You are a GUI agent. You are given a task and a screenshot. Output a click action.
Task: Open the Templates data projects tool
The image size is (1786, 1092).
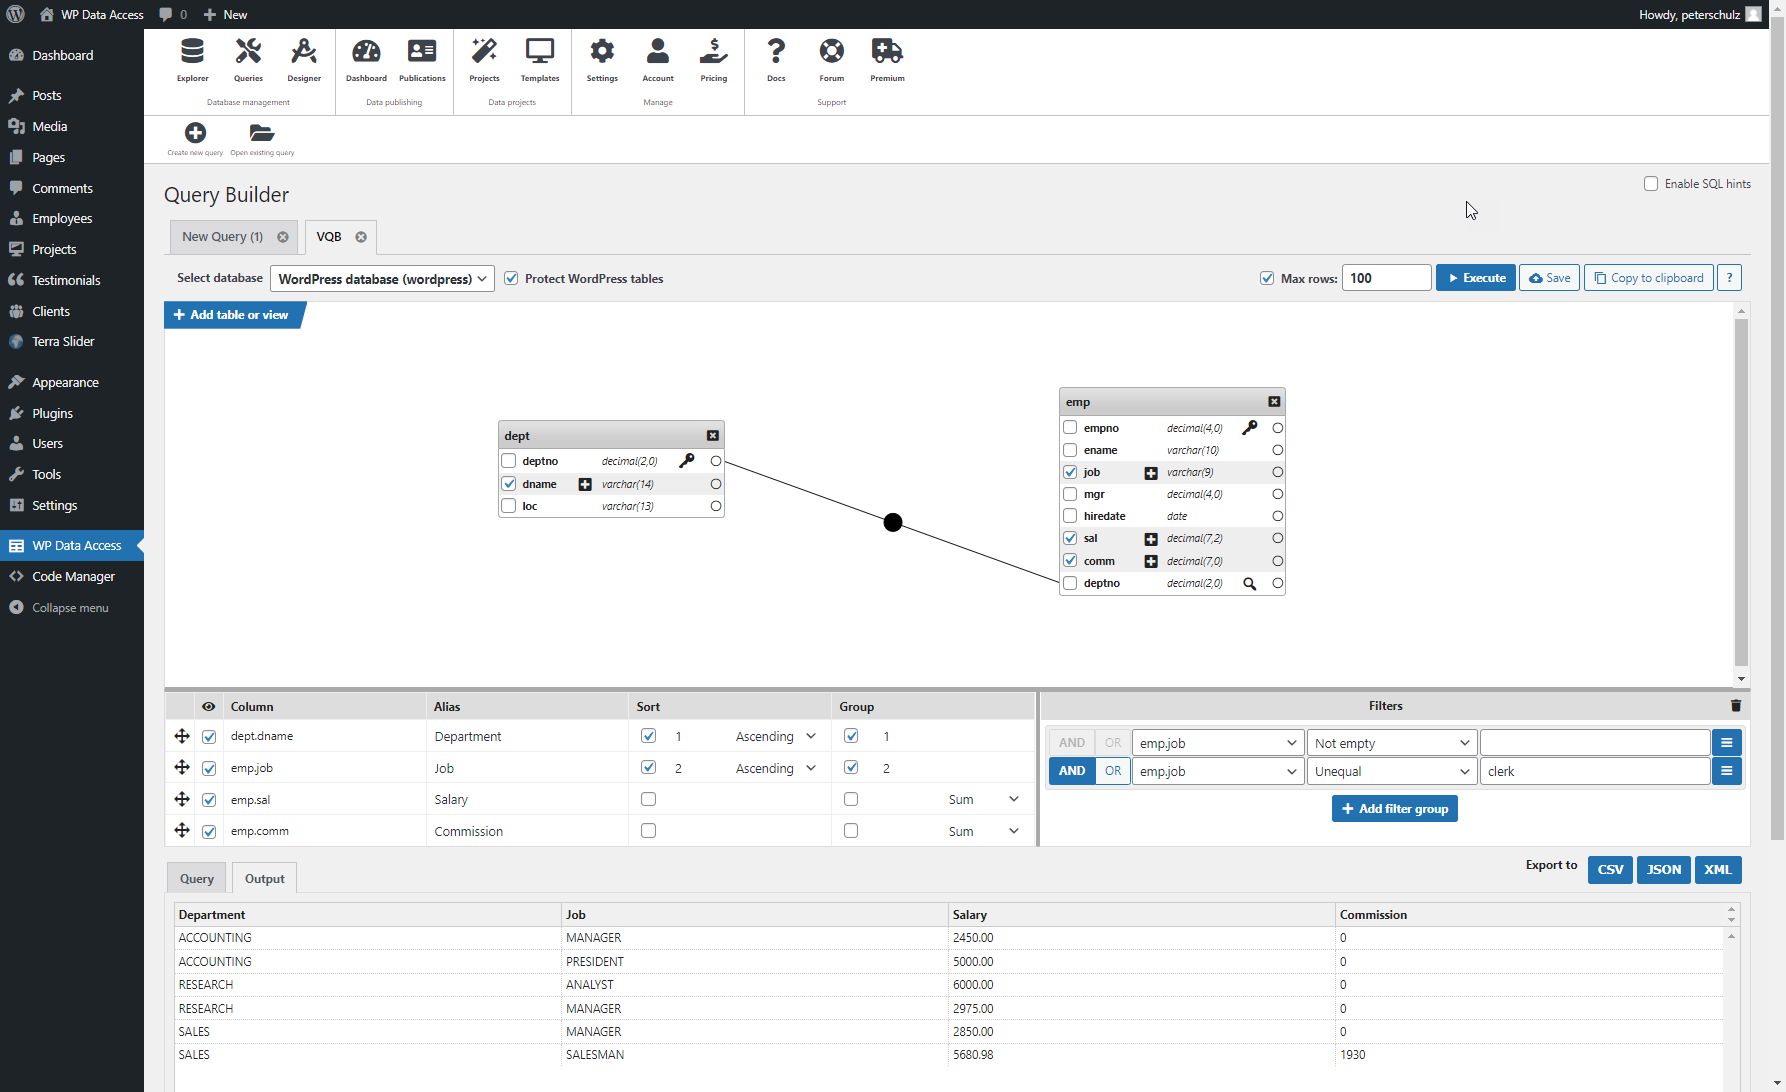pyautogui.click(x=539, y=60)
